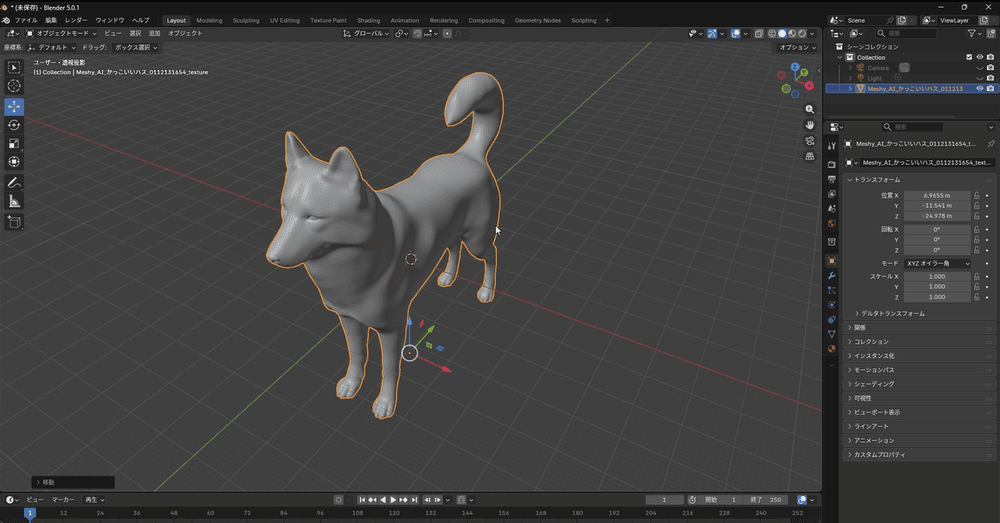
Task: Switch to the Sculpting workspace tab
Action: (x=245, y=20)
